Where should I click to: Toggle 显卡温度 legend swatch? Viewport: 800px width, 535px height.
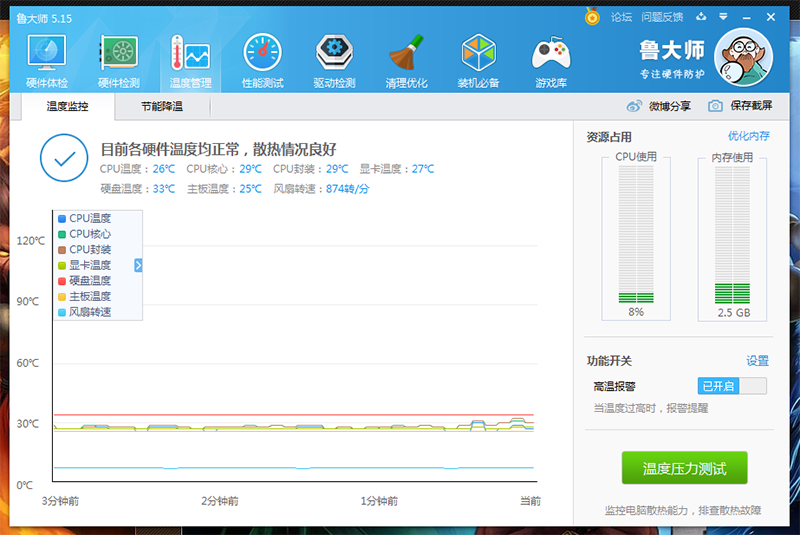pos(62,266)
